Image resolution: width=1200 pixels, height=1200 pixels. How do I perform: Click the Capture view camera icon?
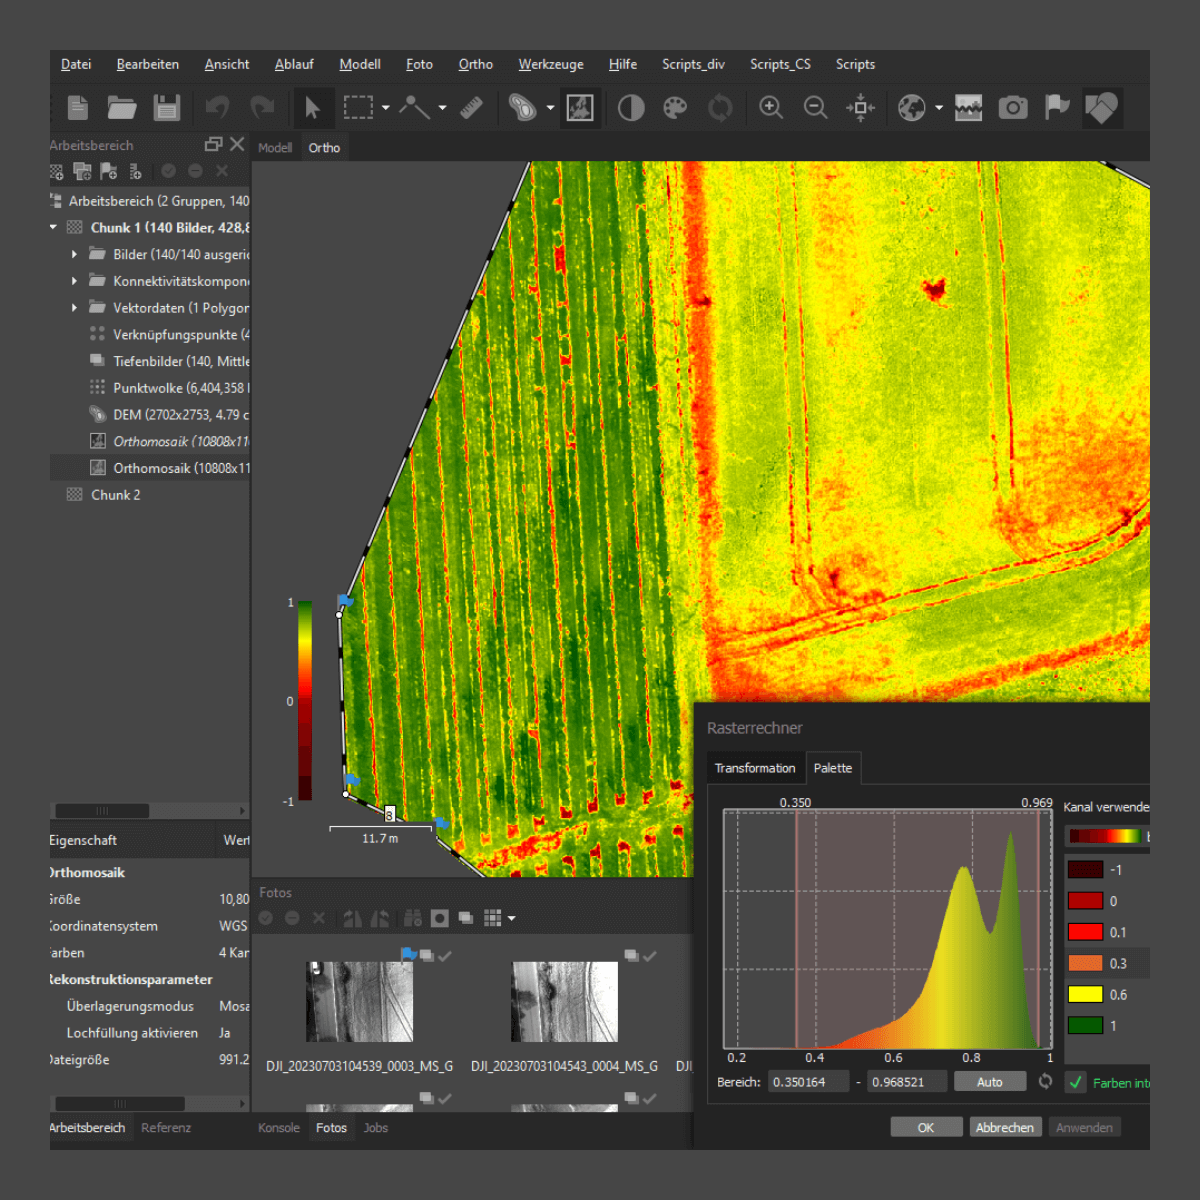pos(1013,107)
